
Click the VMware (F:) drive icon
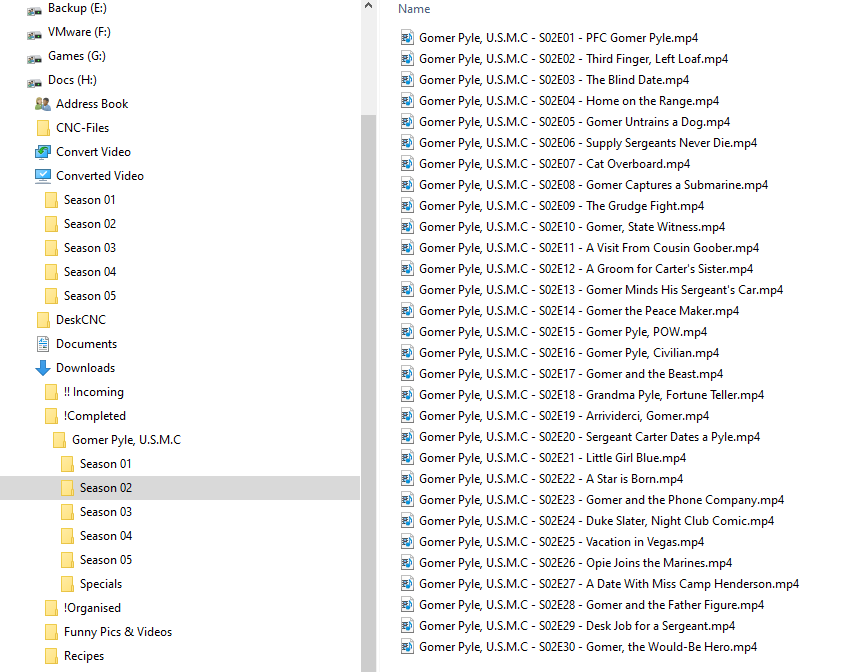[x=33, y=31]
